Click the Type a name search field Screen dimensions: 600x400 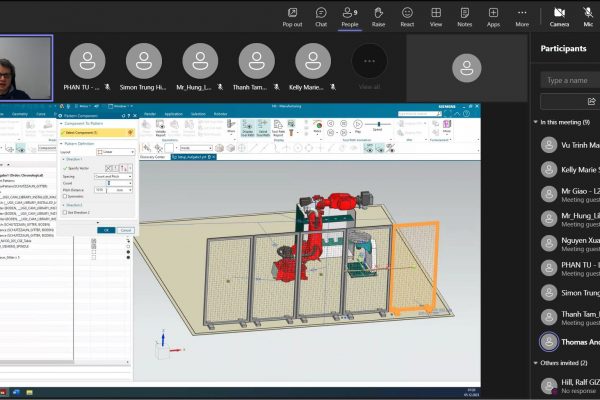click(x=570, y=79)
